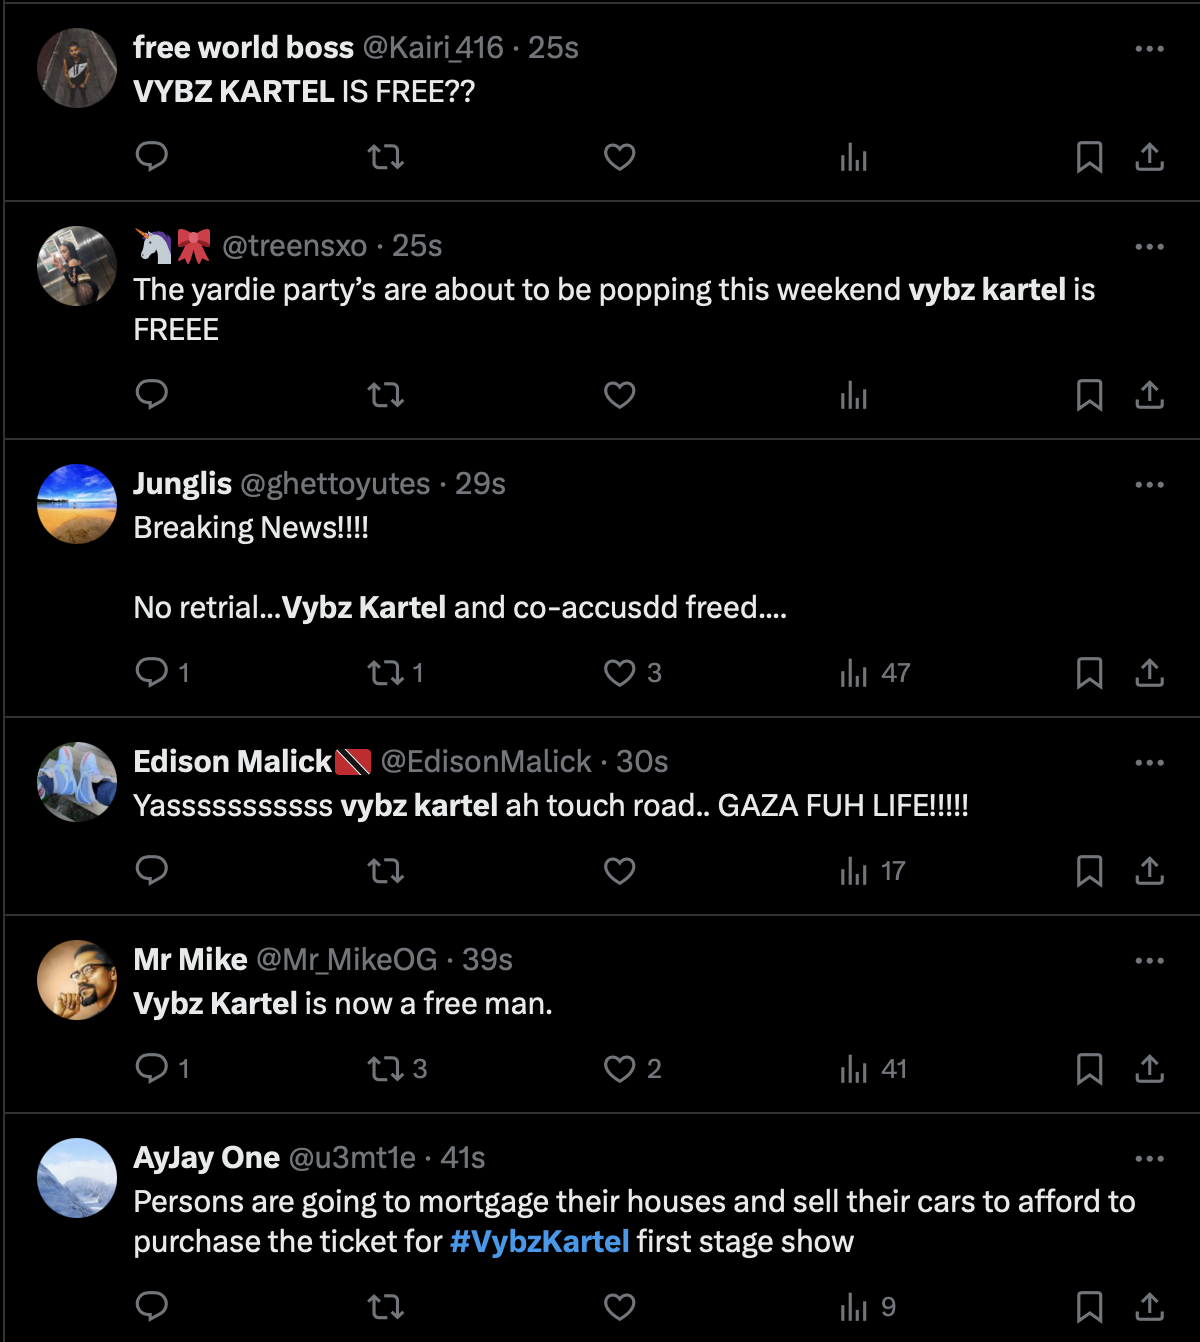Bookmark the Junglis breaking news tweet
The width and height of the screenshot is (1200, 1342).
pyautogui.click(x=1090, y=673)
